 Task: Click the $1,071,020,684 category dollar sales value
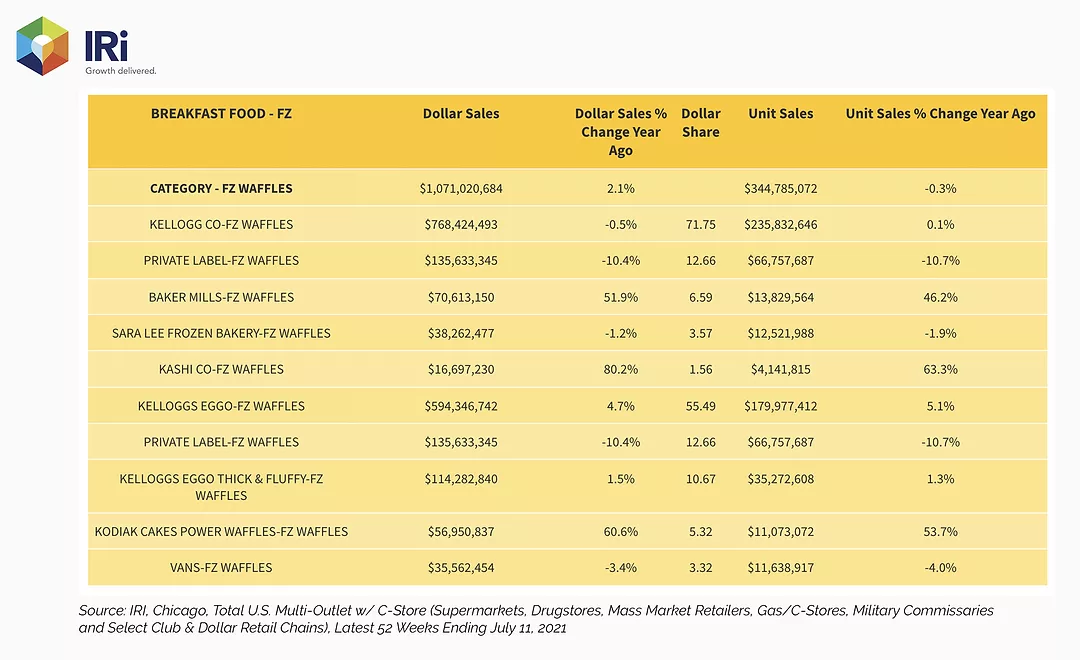[x=461, y=188]
